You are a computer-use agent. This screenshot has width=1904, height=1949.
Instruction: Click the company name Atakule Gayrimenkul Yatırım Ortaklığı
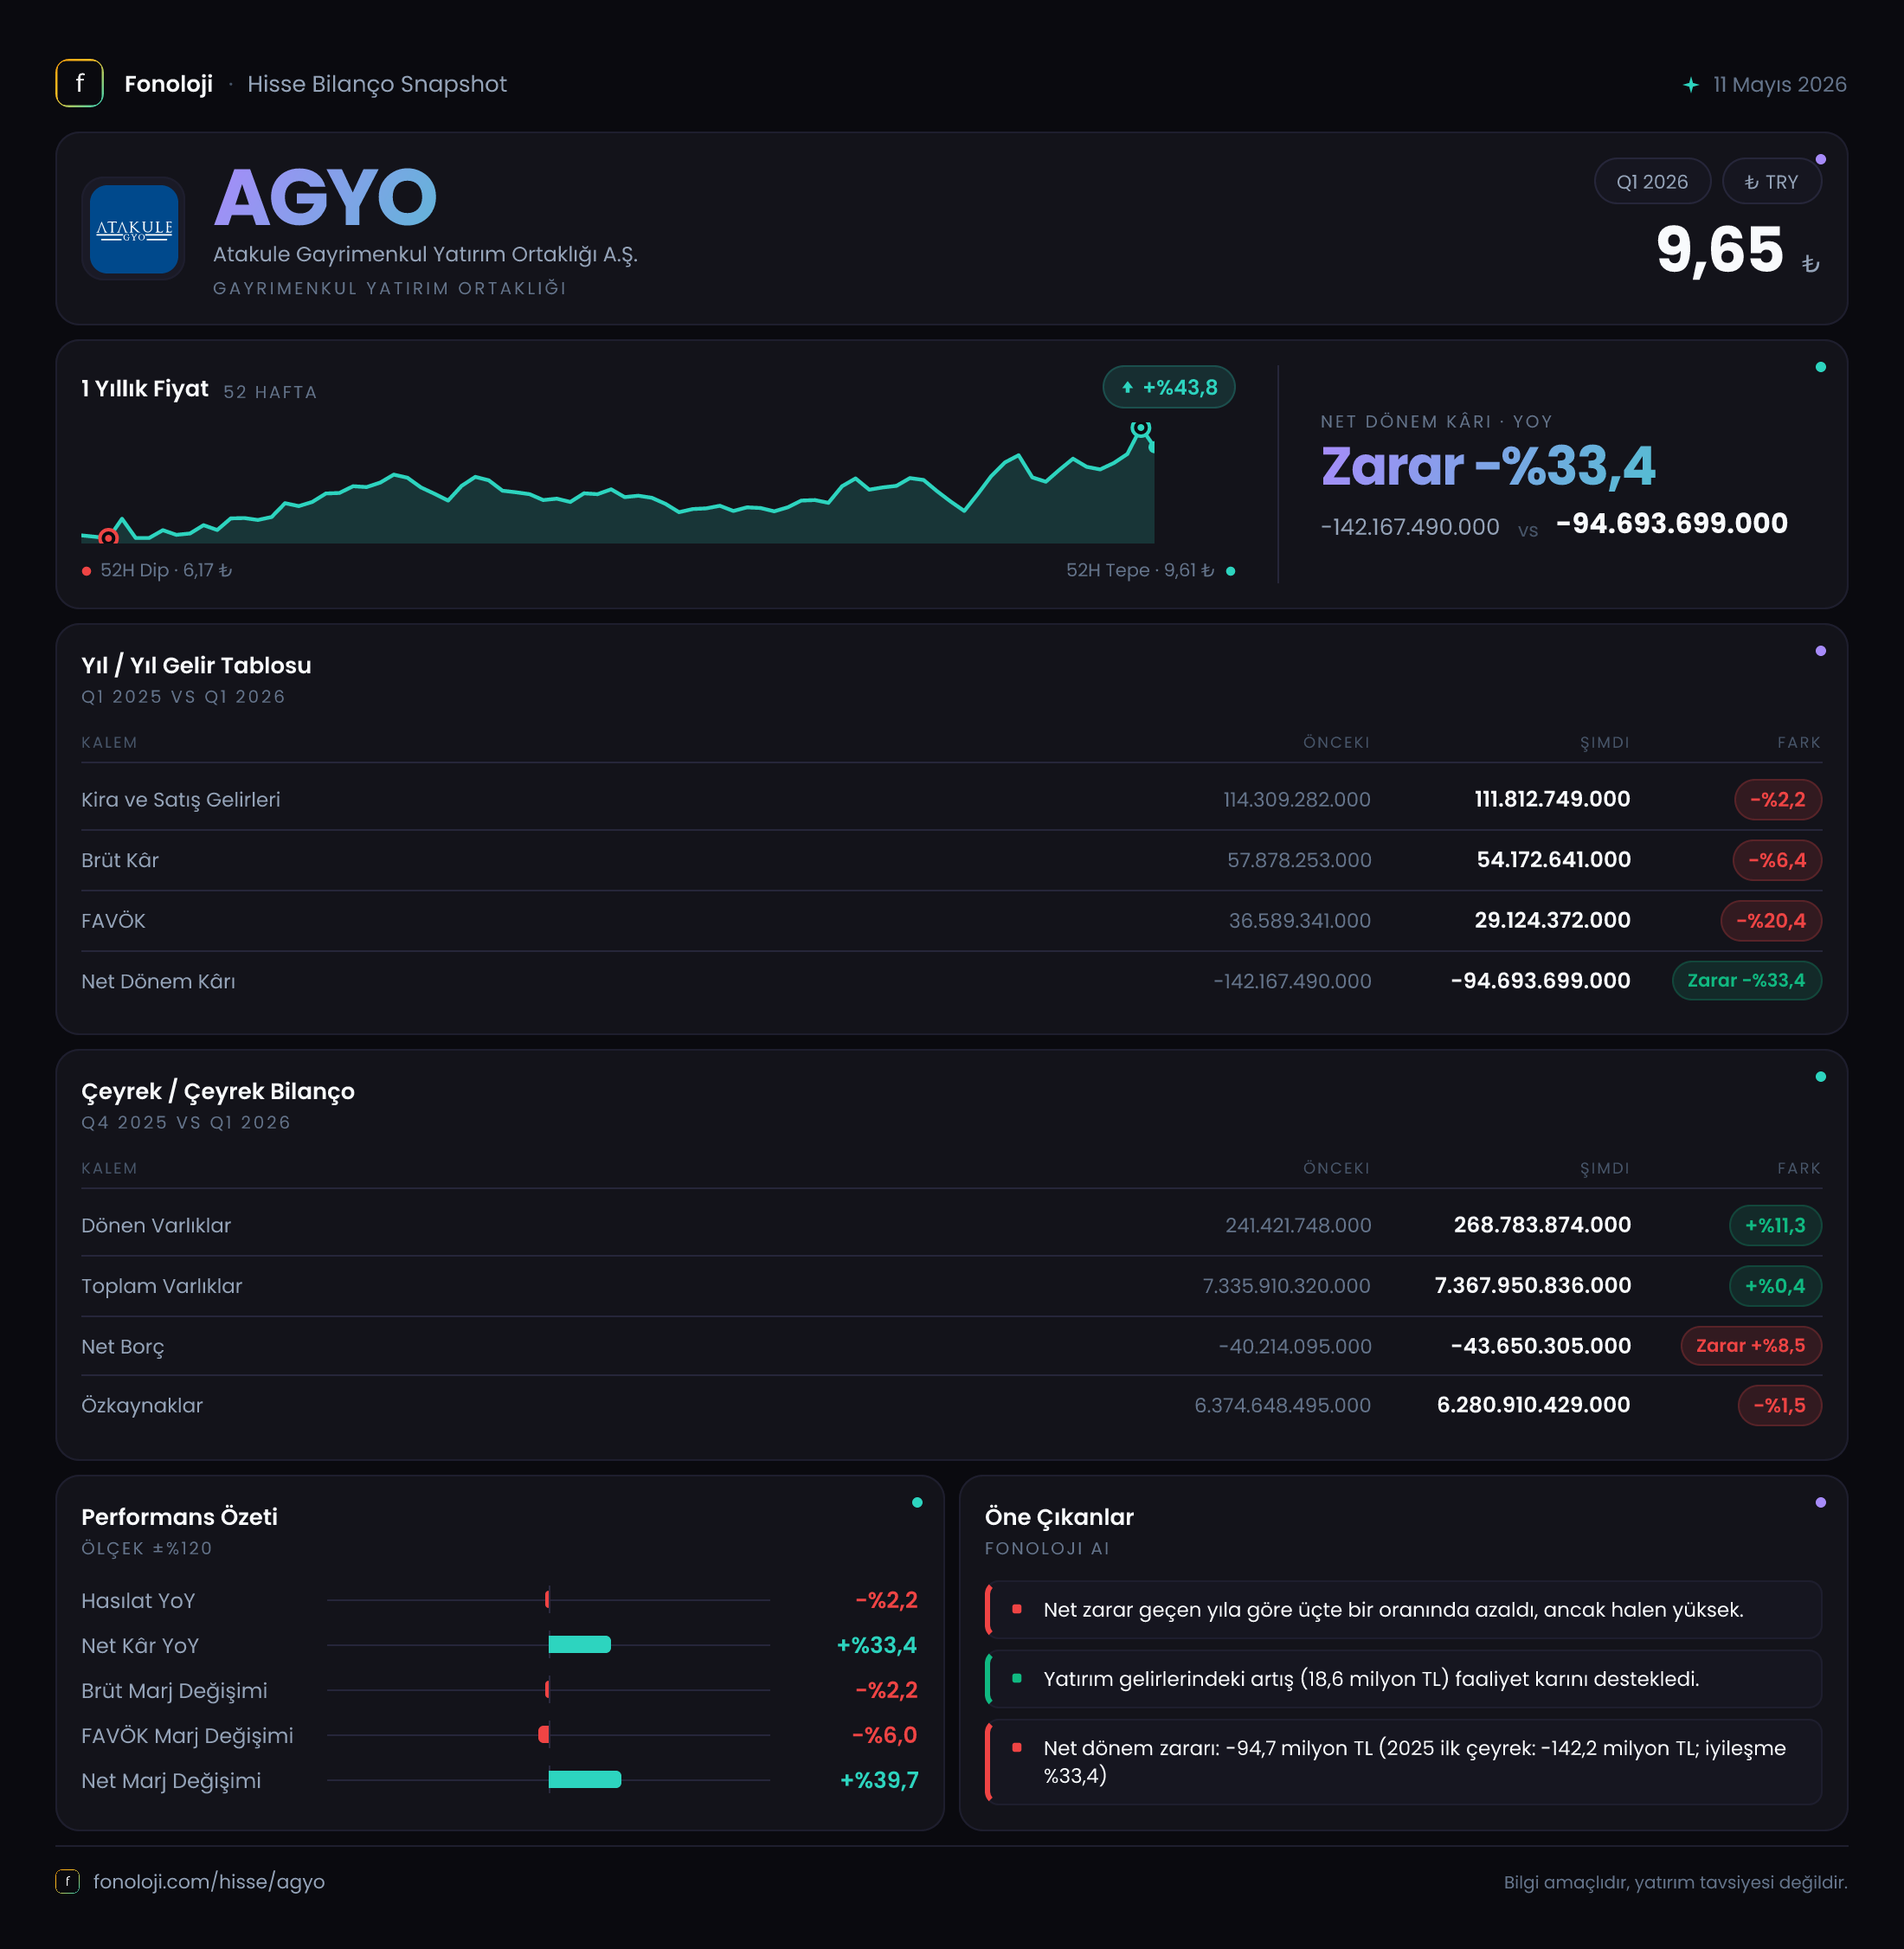pyautogui.click(x=425, y=255)
